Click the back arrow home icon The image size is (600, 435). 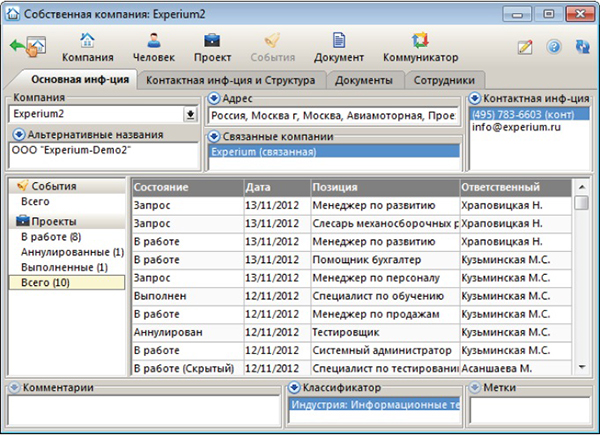[x=28, y=46]
